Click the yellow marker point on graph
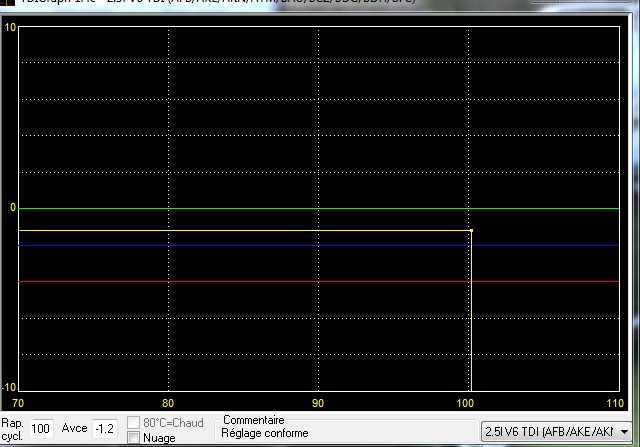The height and width of the screenshot is (447, 640). pyautogui.click(x=470, y=231)
